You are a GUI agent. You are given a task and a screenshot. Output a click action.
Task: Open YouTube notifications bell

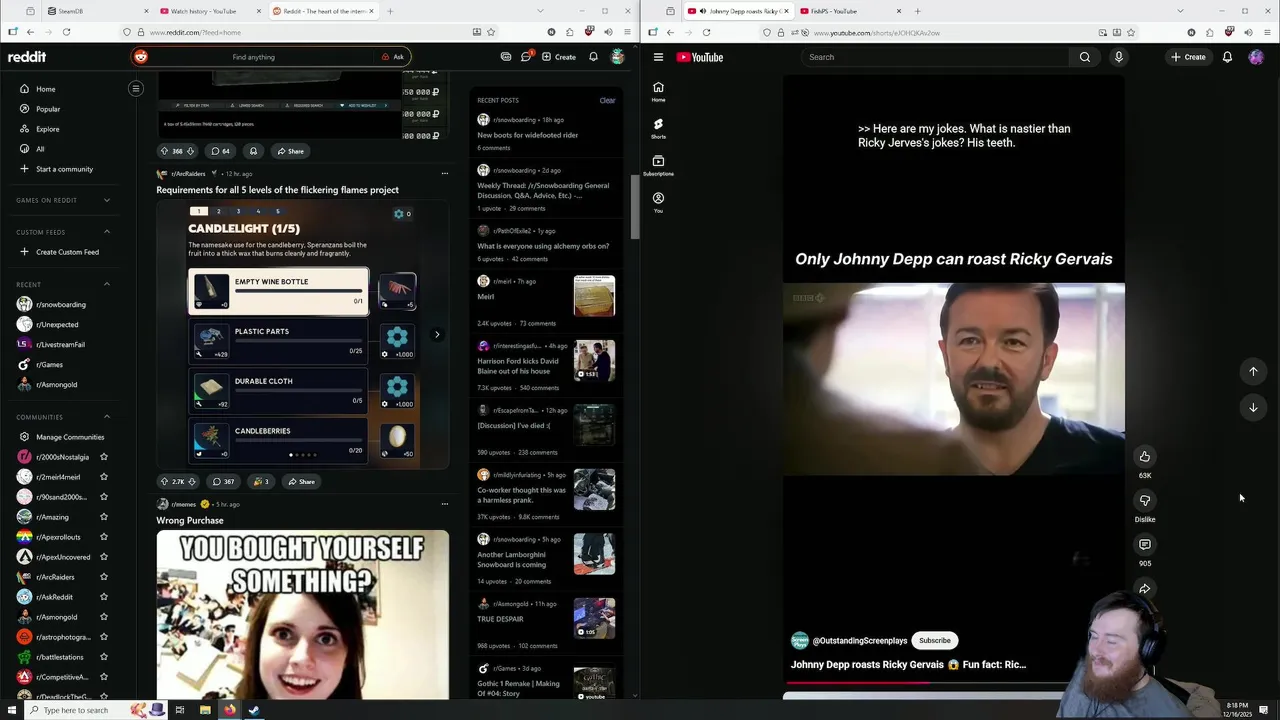tap(1227, 57)
